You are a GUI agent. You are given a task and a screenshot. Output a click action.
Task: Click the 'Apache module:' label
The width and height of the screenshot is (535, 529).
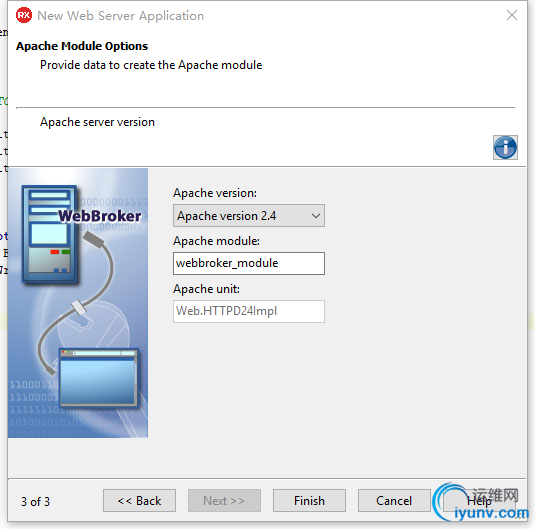coord(216,241)
